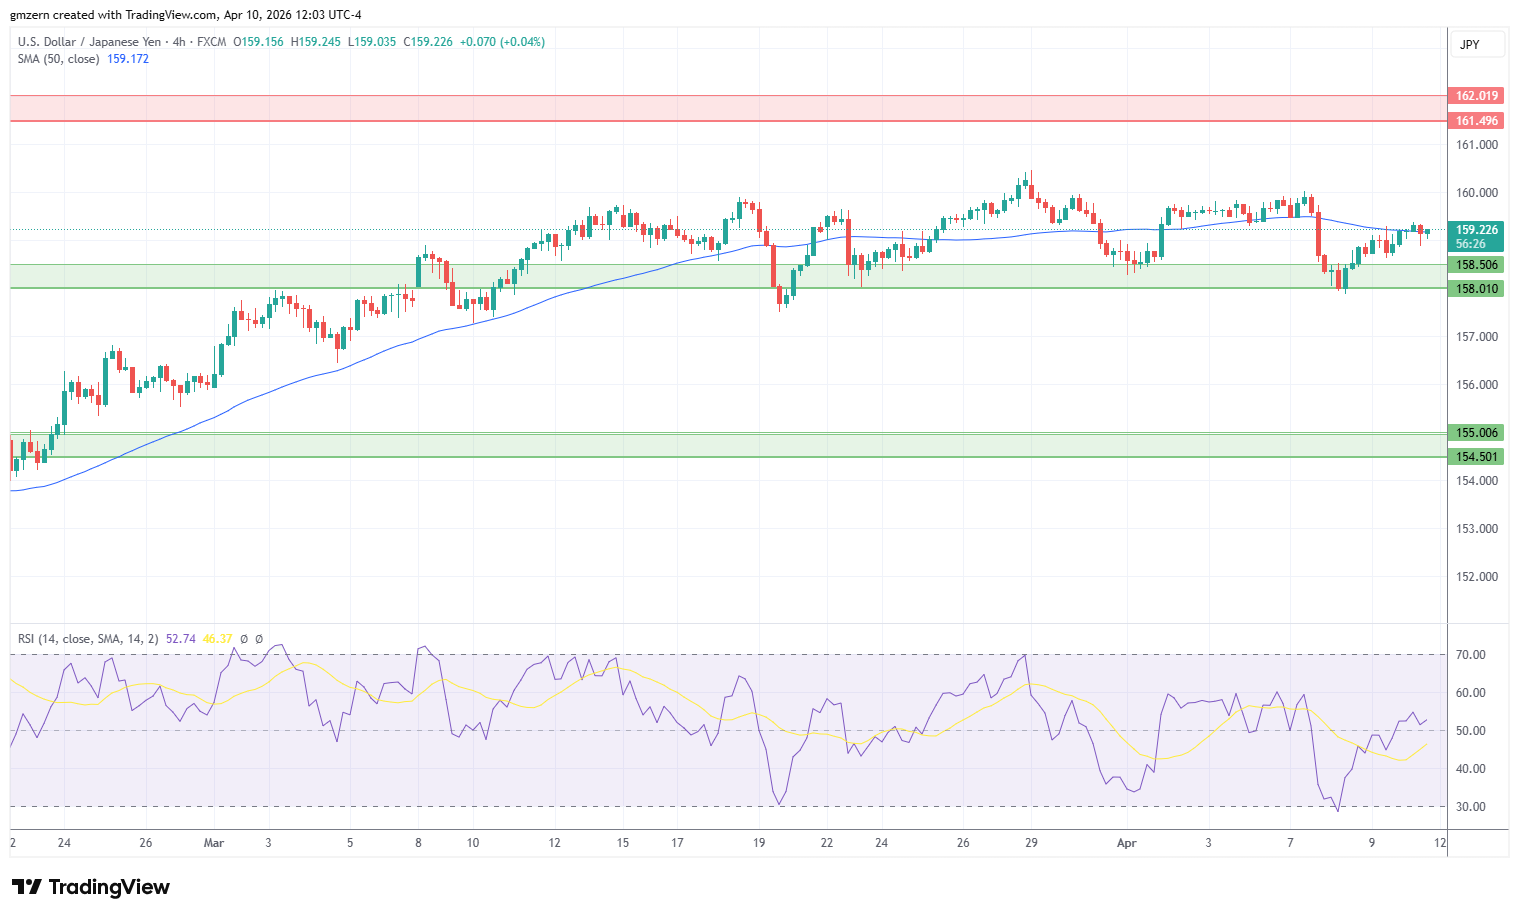Select the 161.496 resistance price label
Image resolution: width=1519 pixels, height=917 pixels.
[x=1476, y=121]
